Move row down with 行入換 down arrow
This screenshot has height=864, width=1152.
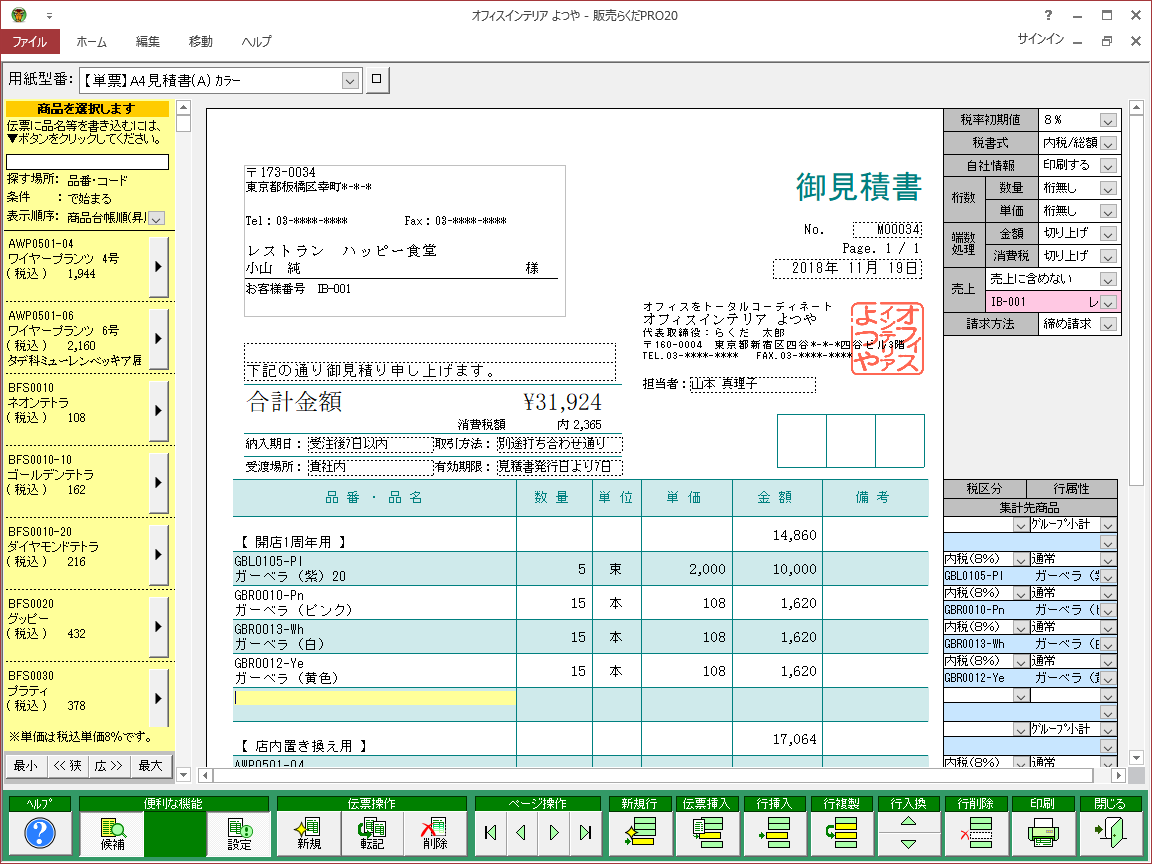click(909, 844)
